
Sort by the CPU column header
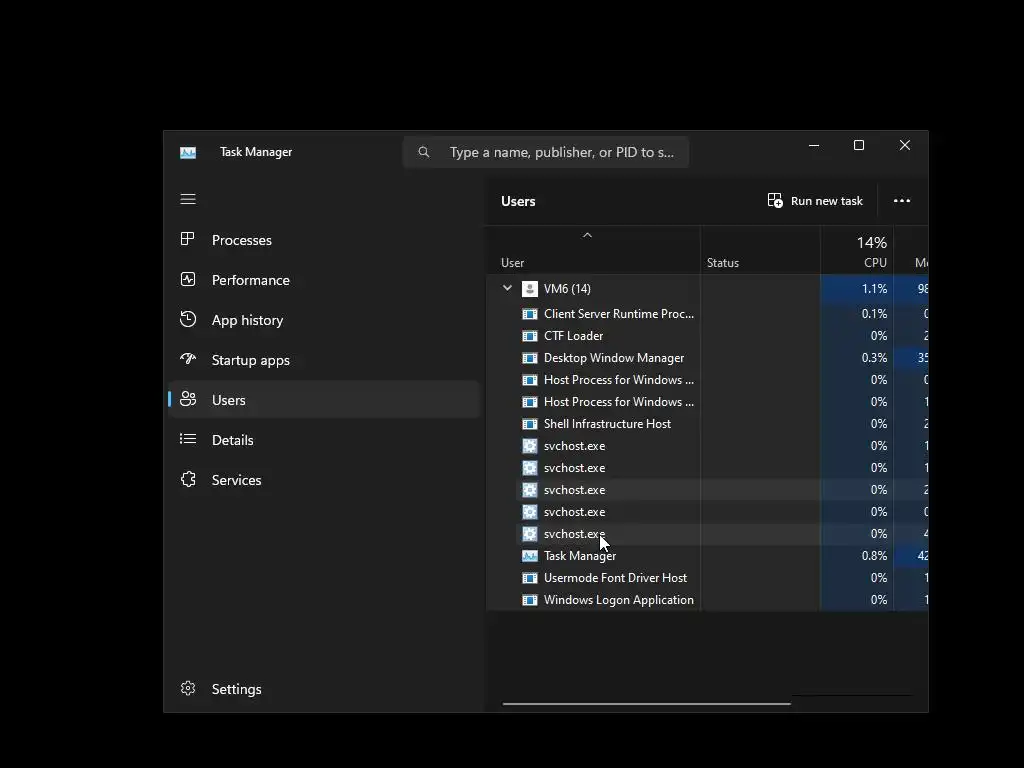(x=857, y=251)
